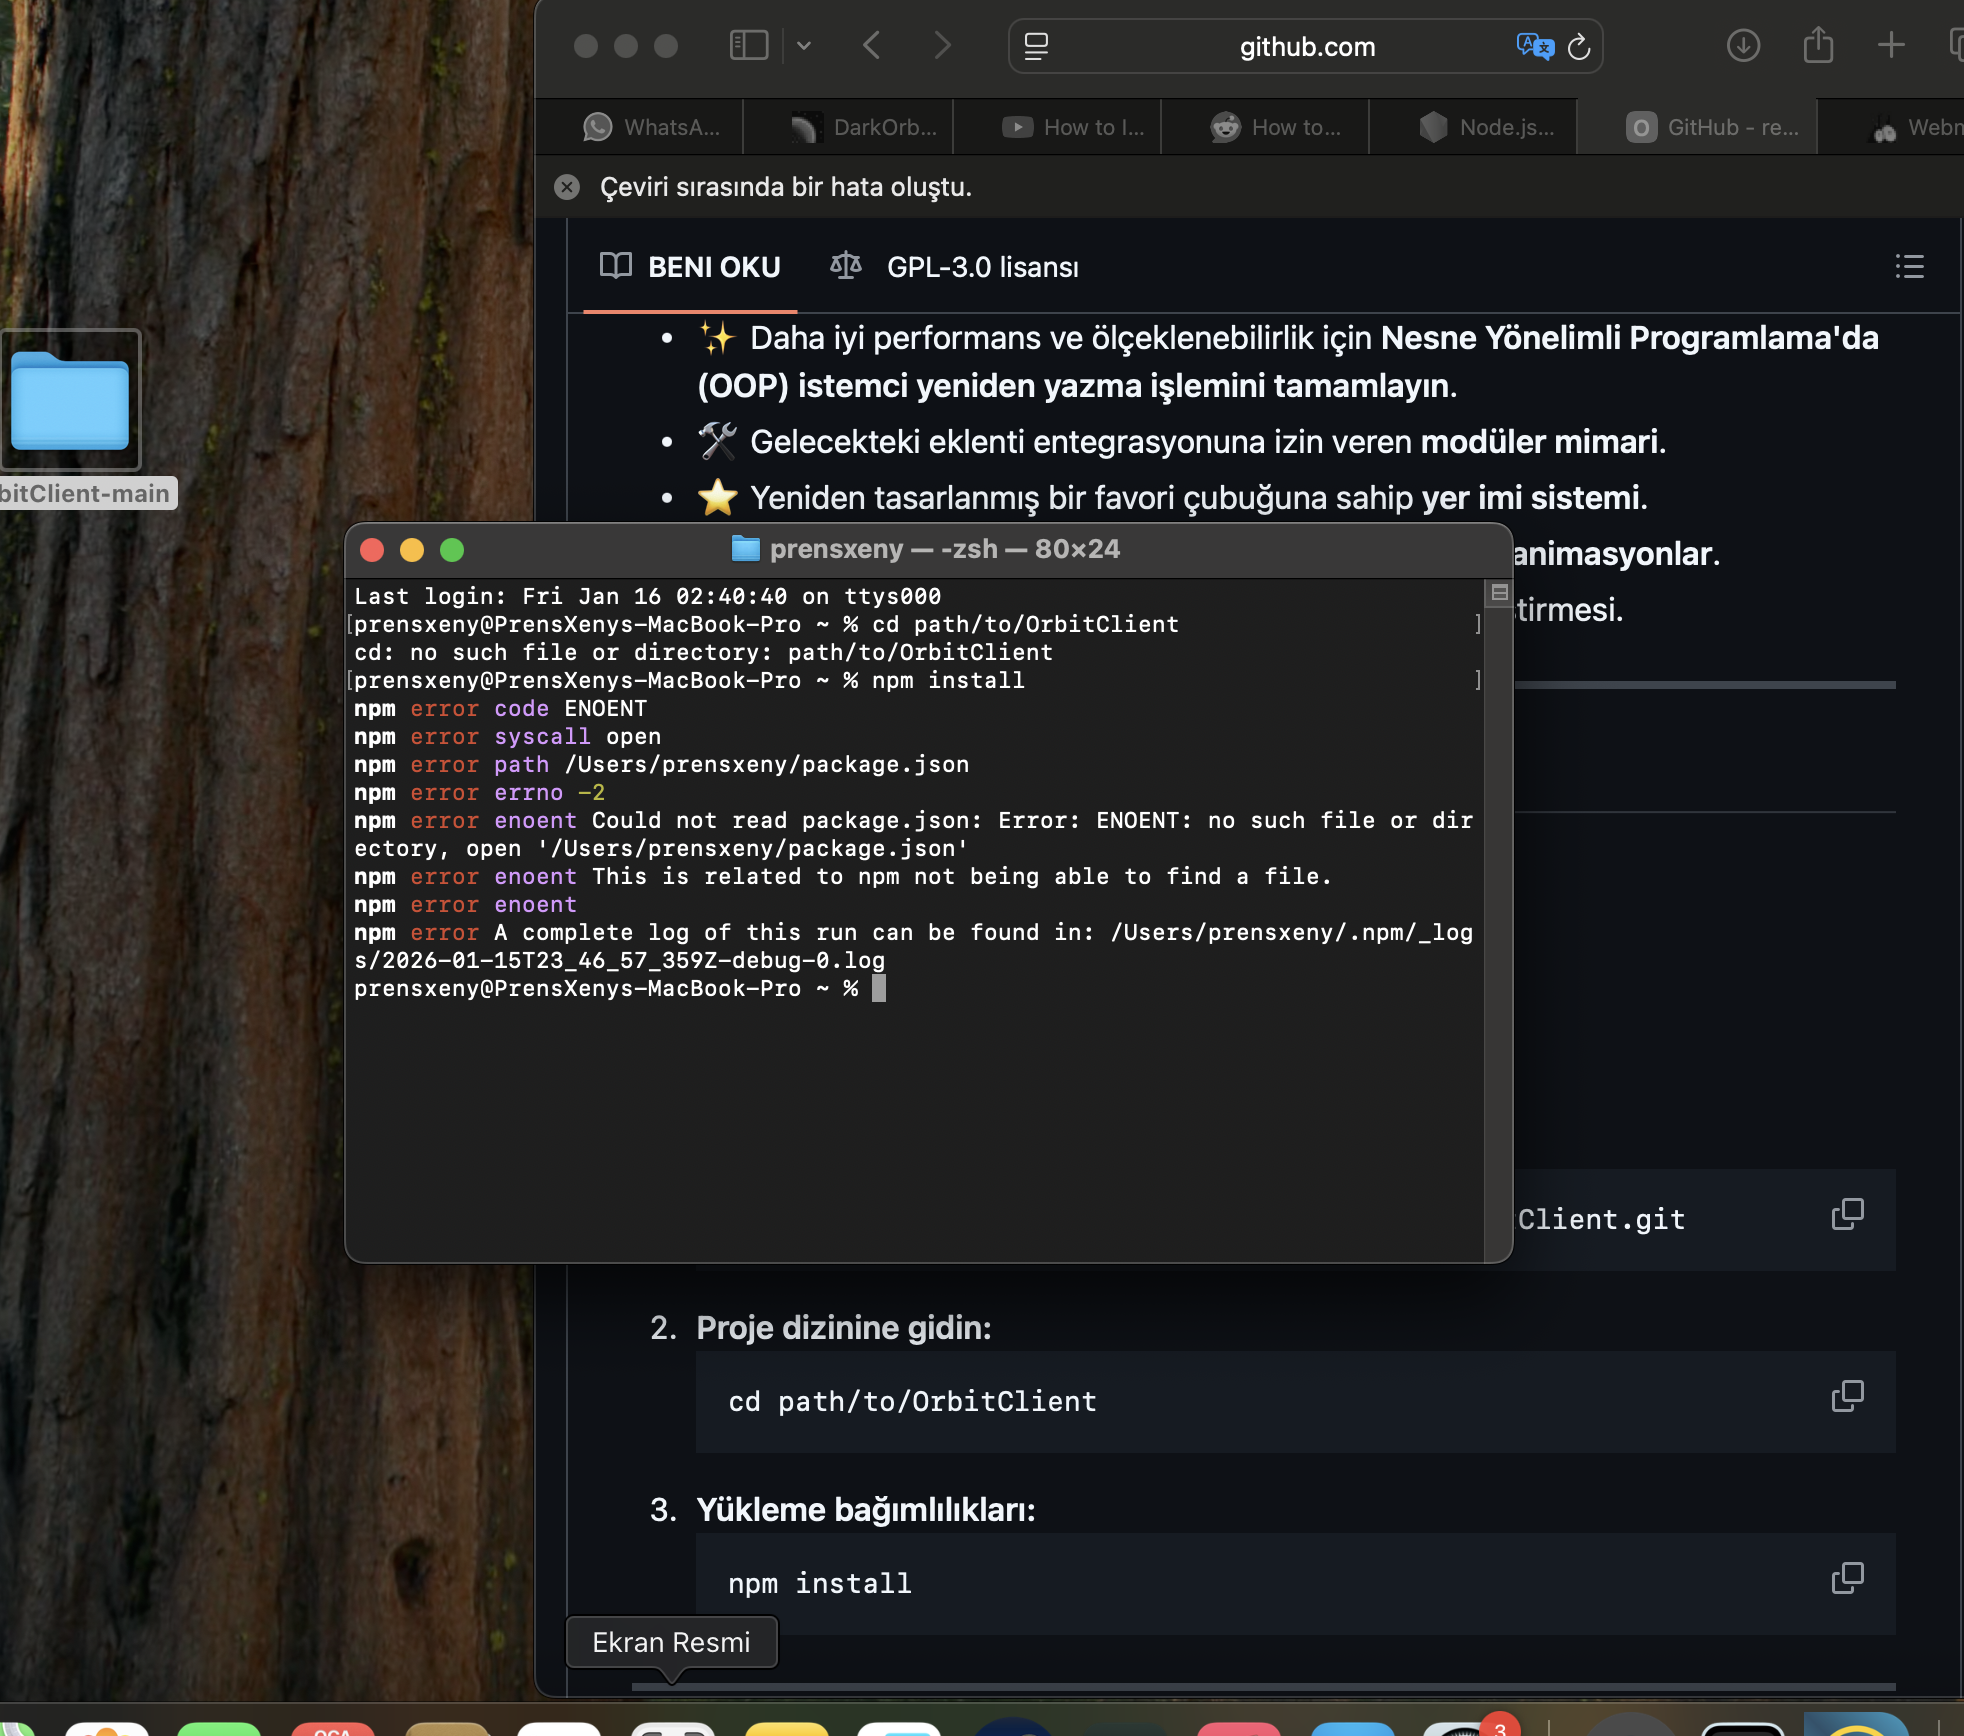Click the 'cd path/to/OrbitClient' code text
This screenshot has height=1736, width=1964.
(912, 1402)
